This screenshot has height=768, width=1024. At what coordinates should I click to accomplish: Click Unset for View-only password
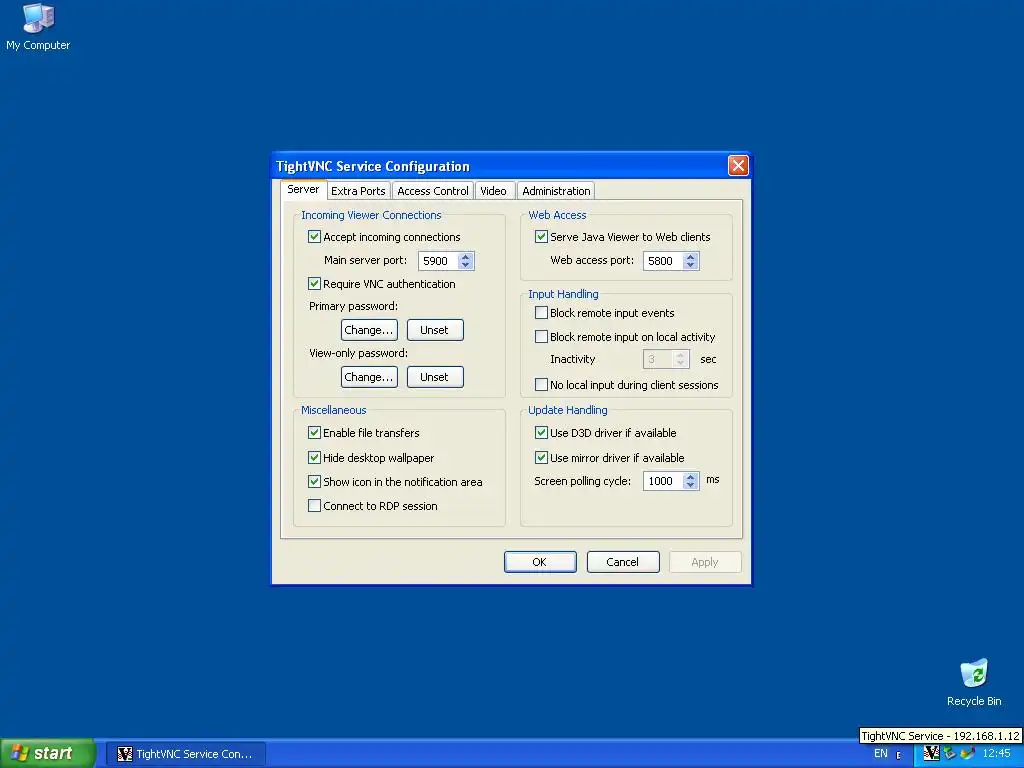(435, 377)
